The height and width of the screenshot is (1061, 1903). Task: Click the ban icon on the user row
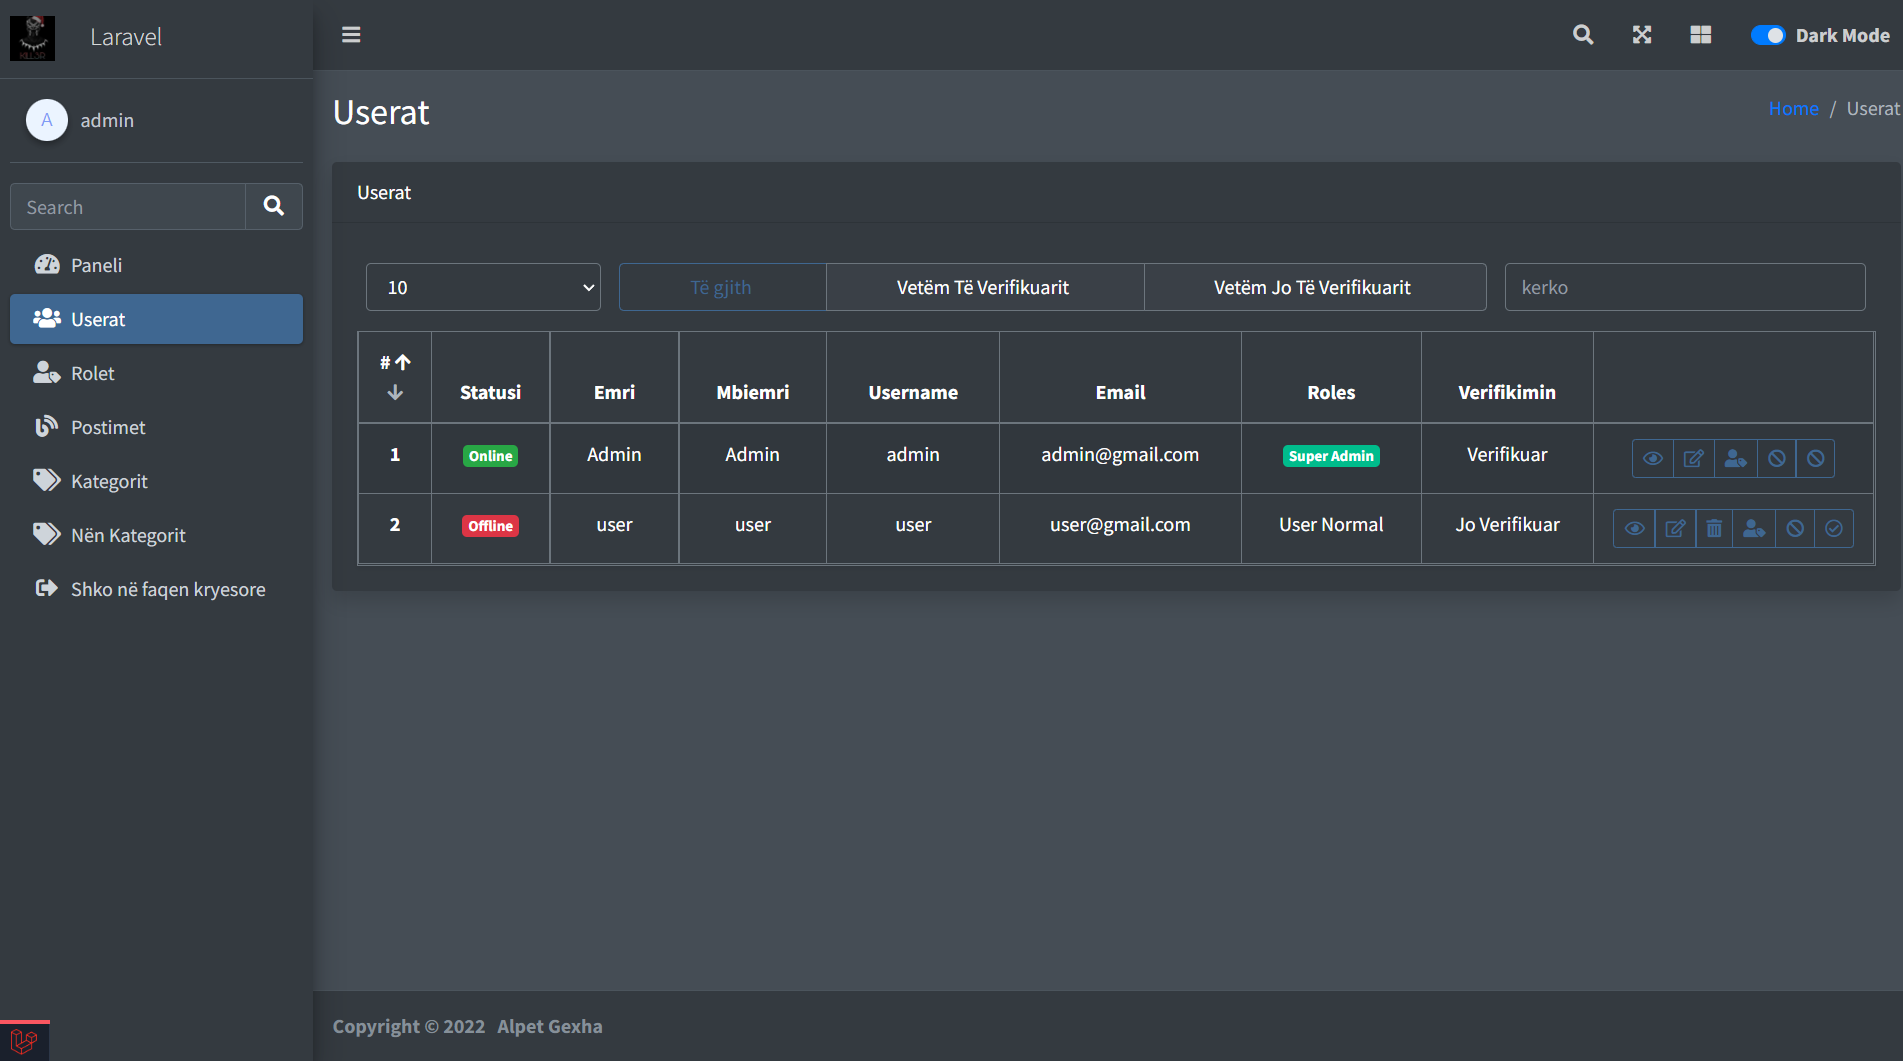[1794, 528]
